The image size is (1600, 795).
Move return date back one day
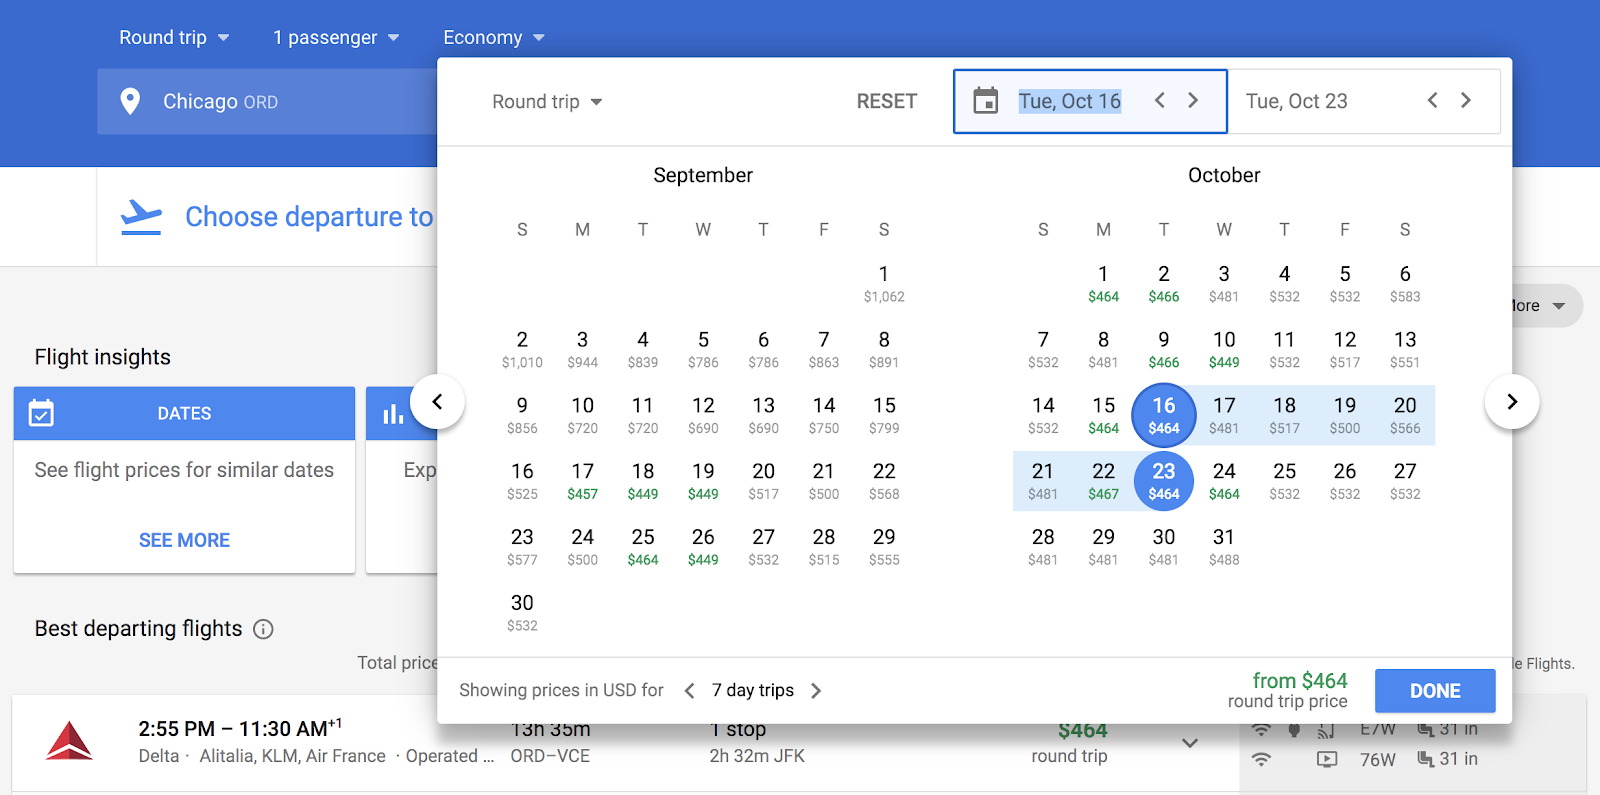point(1433,100)
